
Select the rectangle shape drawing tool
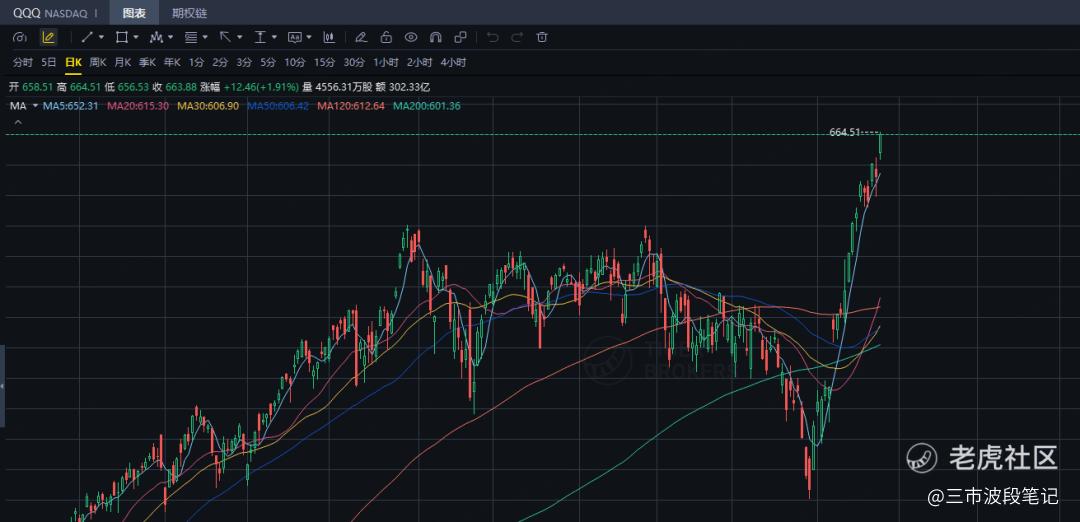122,37
